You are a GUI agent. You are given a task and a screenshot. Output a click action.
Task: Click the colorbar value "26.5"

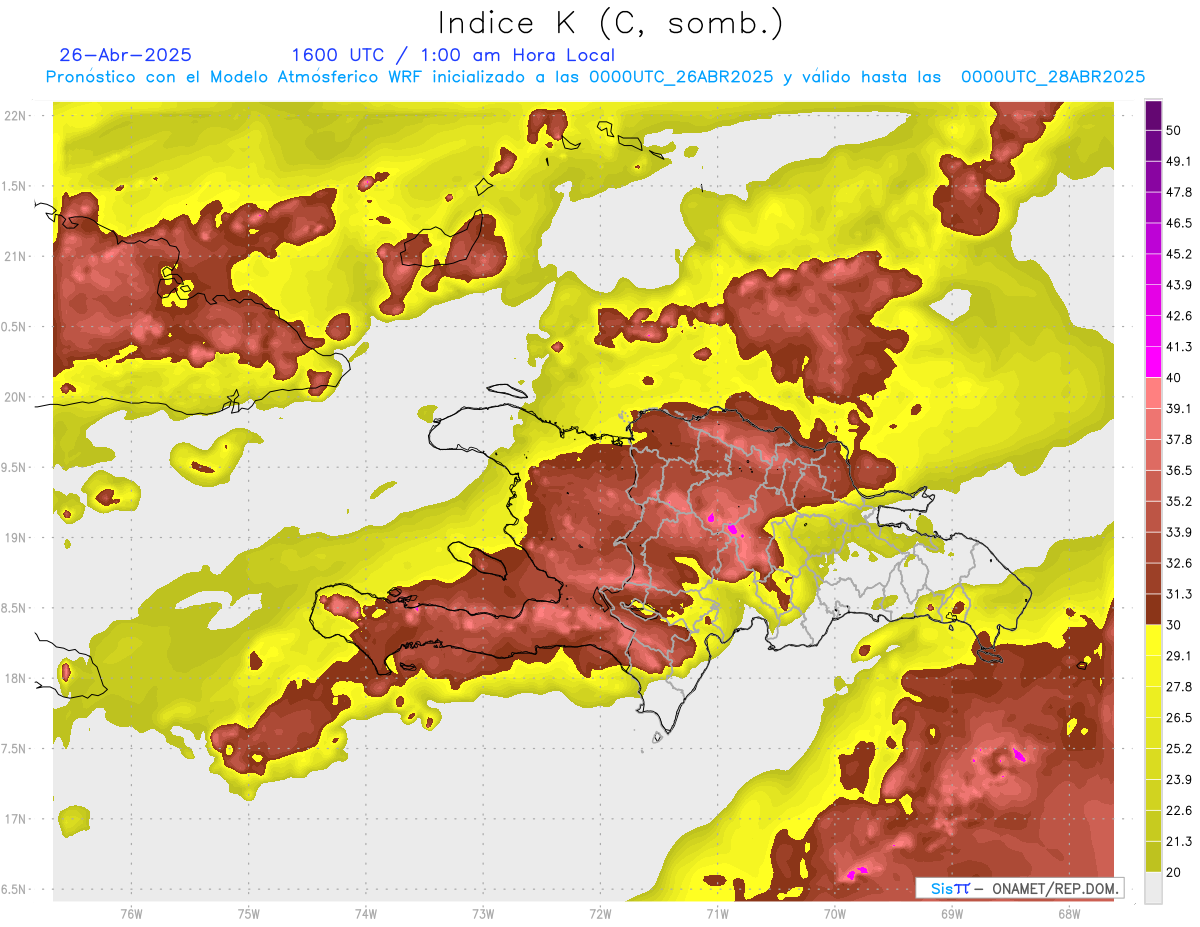[x=1179, y=718]
